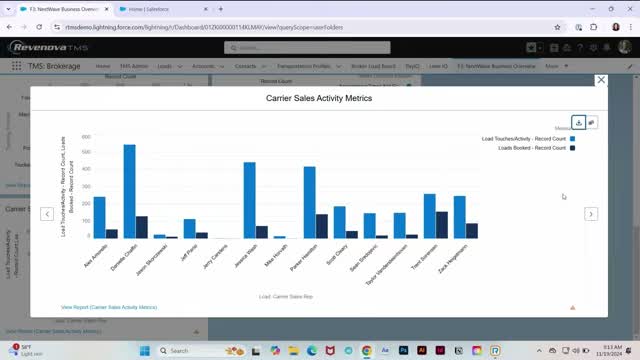Go to the previous dashboard component
The height and width of the screenshot is (360, 640).
47,214
